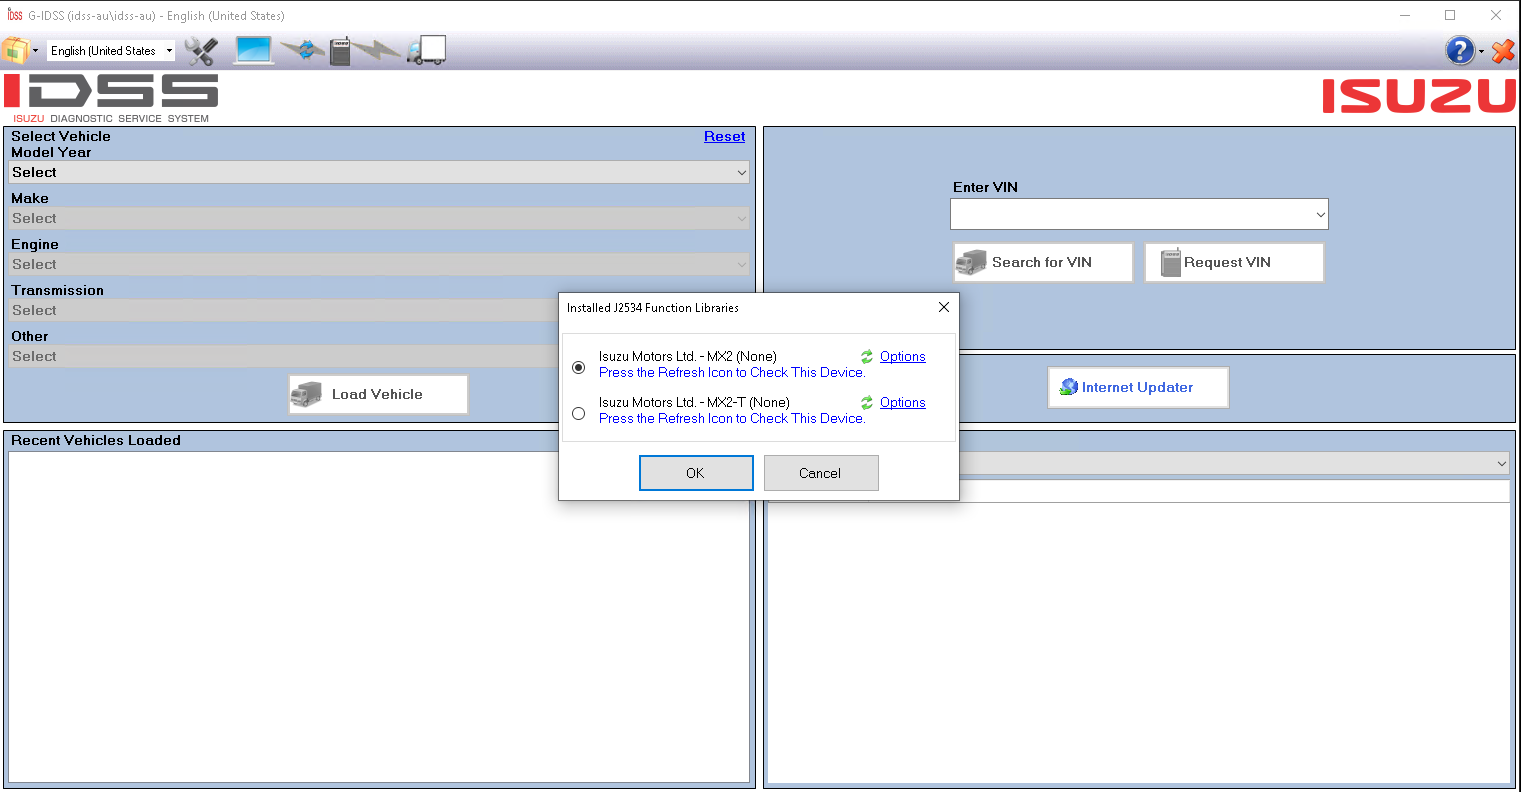Select the Isuzu Motors Ltd. - MX2 radio button
This screenshot has width=1521, height=792.
pyautogui.click(x=578, y=368)
